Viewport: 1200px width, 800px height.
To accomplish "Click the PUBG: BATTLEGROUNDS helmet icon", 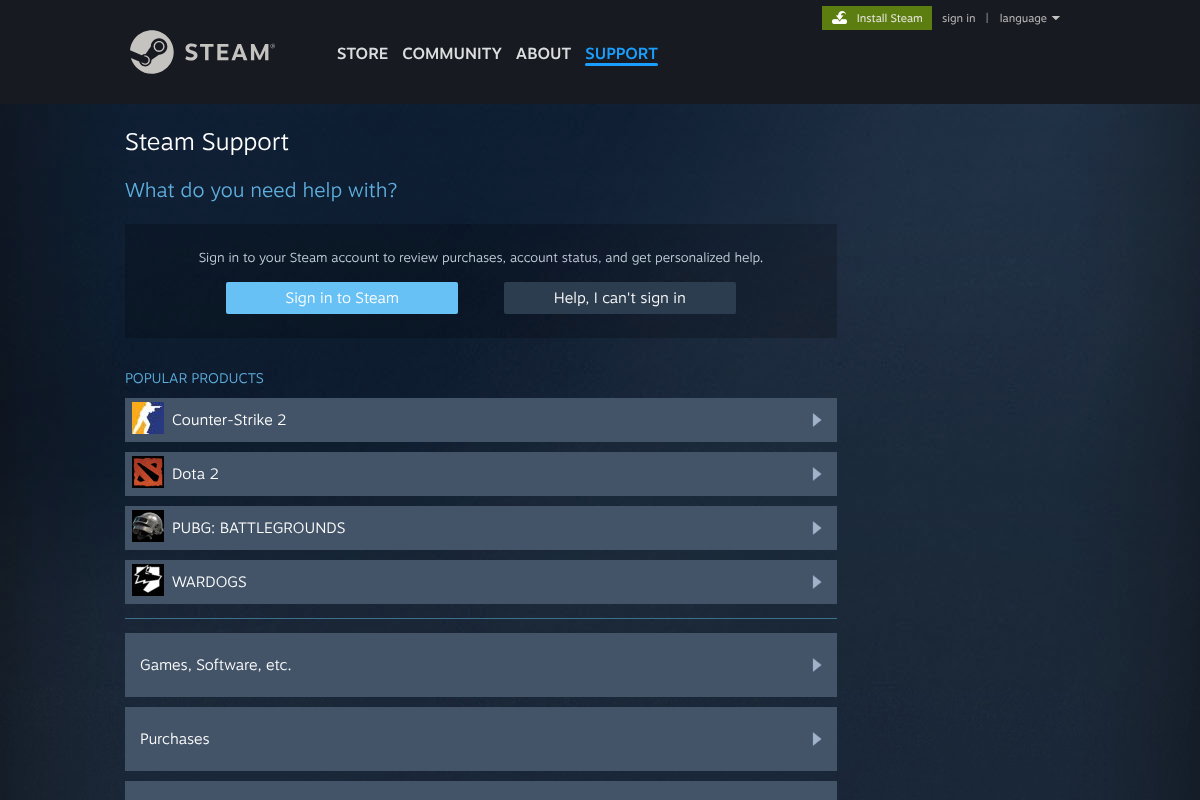I will 148,527.
